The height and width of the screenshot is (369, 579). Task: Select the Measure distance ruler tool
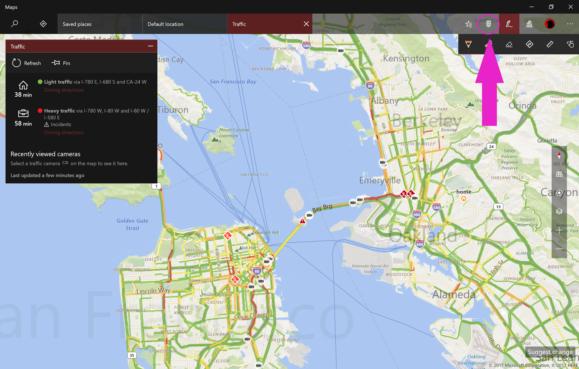pyautogui.click(x=549, y=44)
